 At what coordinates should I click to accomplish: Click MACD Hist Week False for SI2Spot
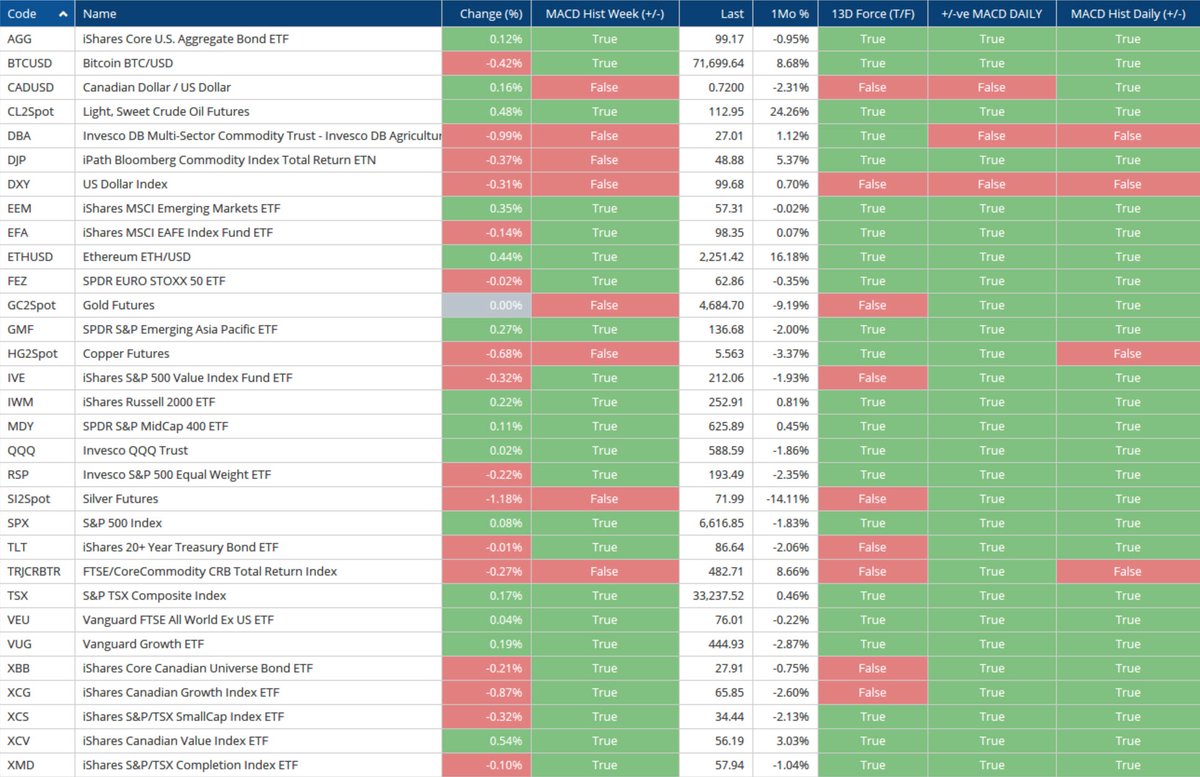tap(605, 498)
